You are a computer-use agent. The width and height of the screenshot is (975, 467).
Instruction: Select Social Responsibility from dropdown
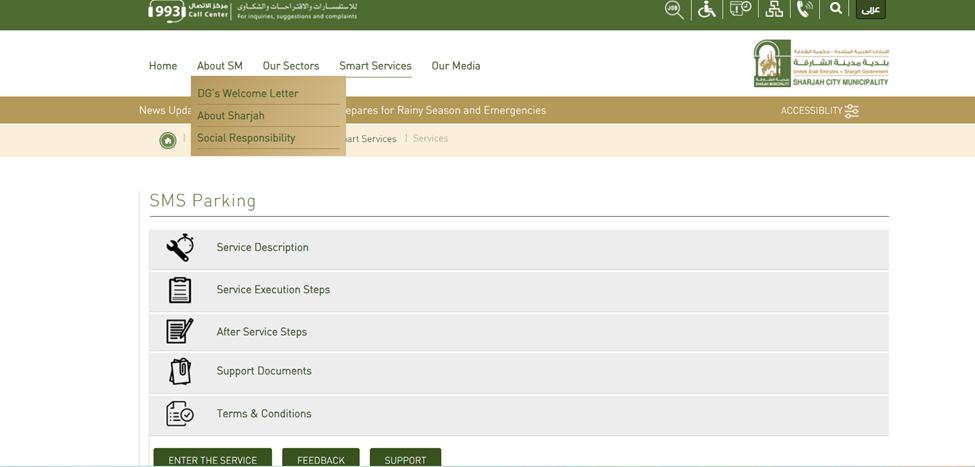coord(246,138)
